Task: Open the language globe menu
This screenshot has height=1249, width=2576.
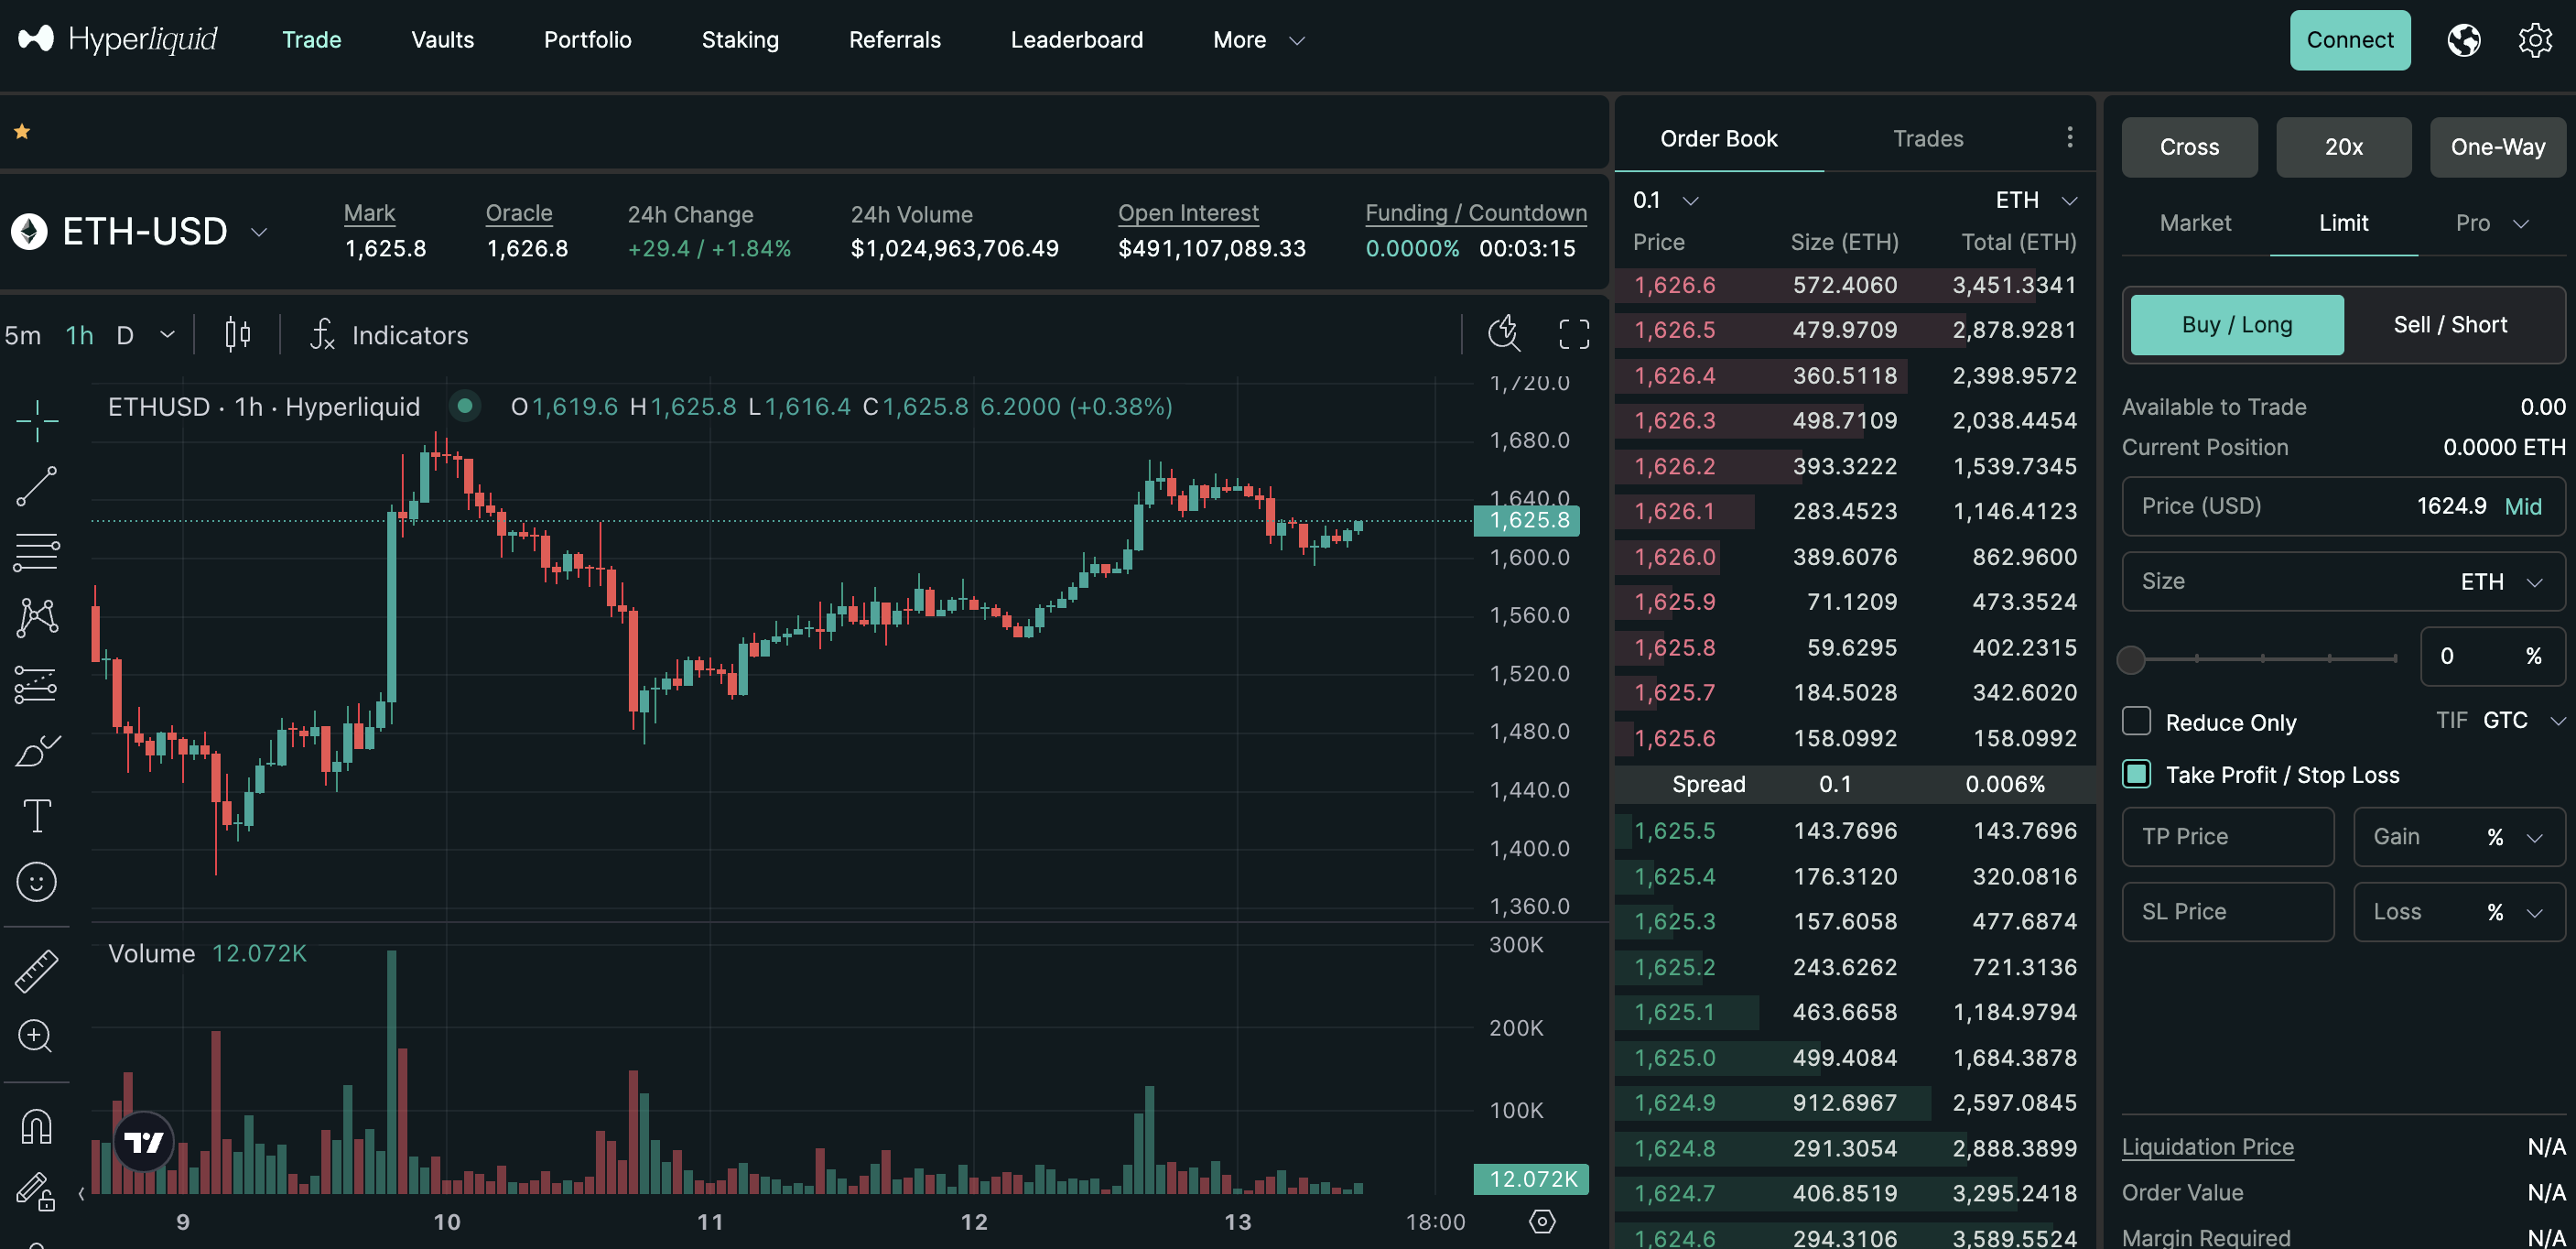Action: click(x=2464, y=40)
